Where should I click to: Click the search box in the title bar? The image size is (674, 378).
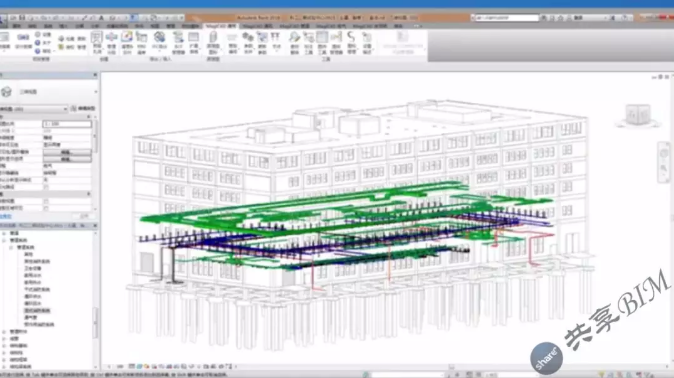pyautogui.click(x=506, y=18)
